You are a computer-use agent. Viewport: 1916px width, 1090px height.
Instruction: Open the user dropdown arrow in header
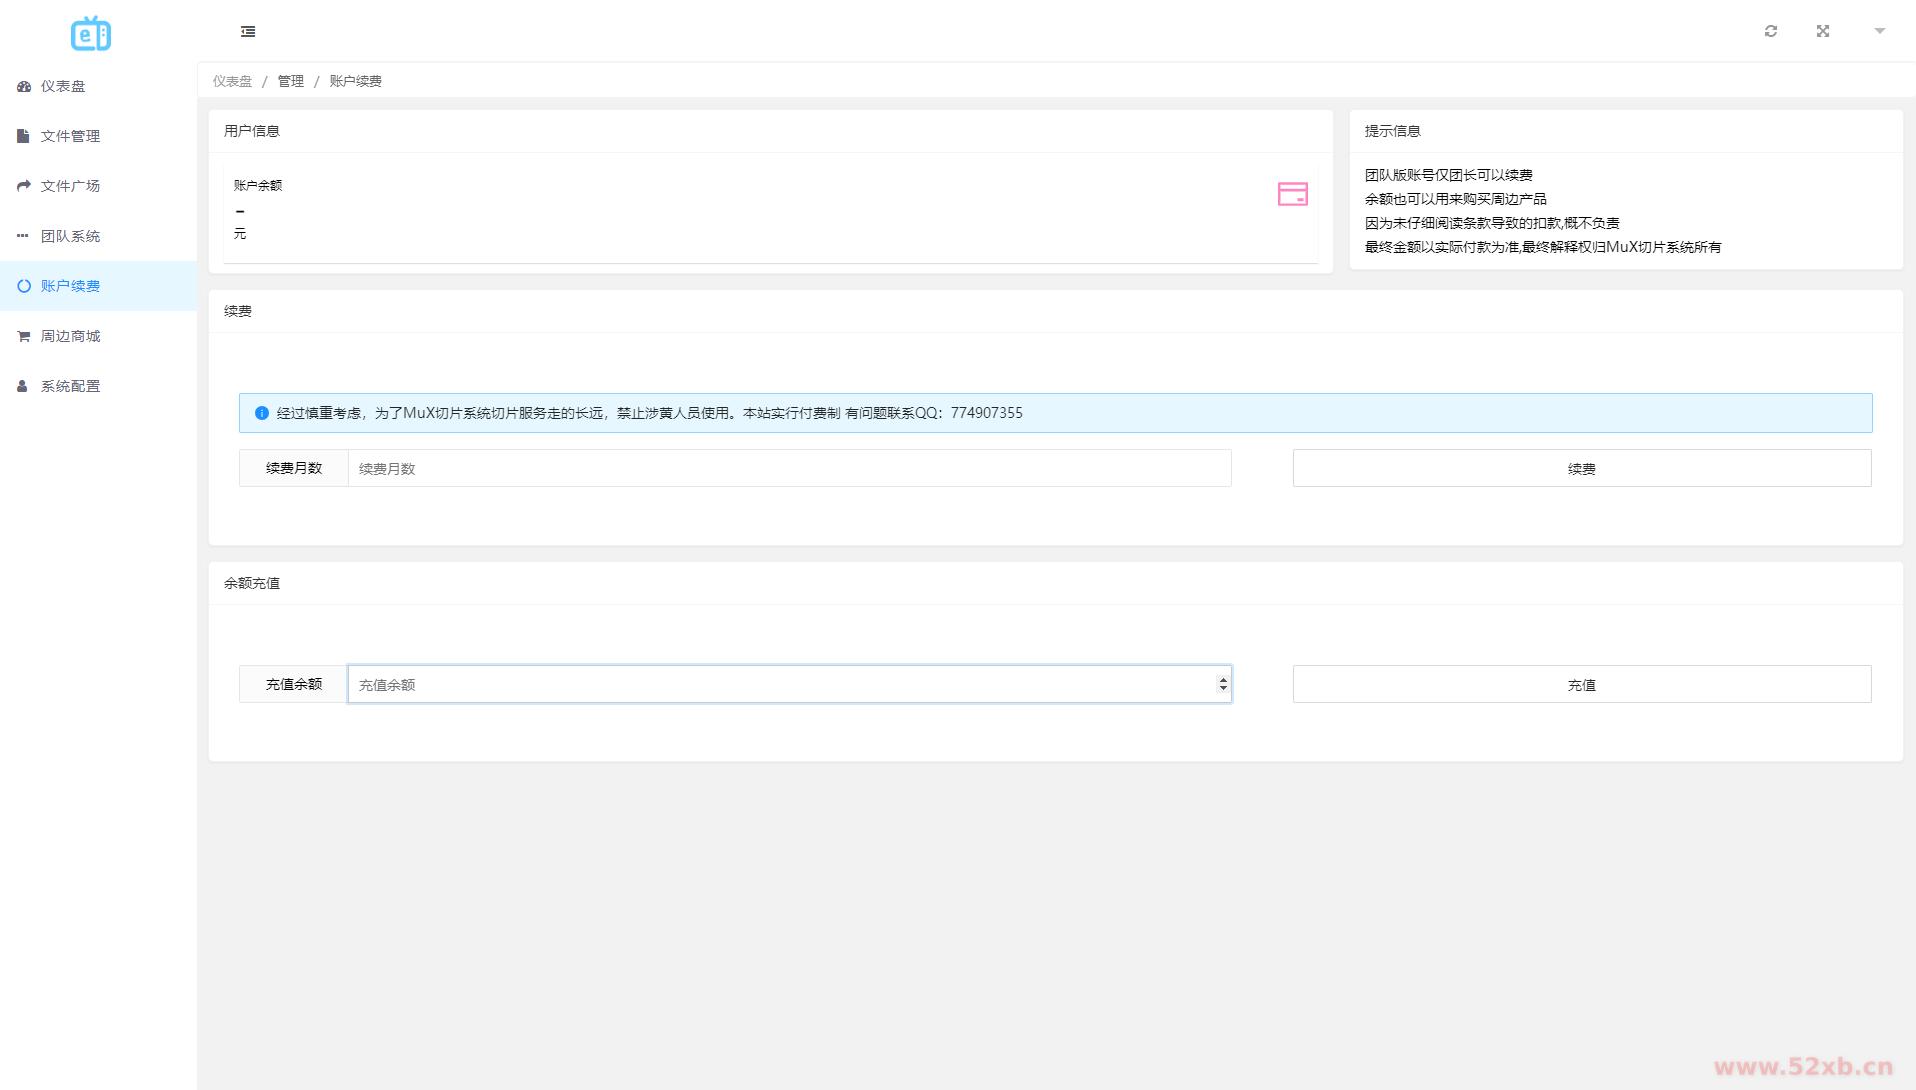[1880, 32]
